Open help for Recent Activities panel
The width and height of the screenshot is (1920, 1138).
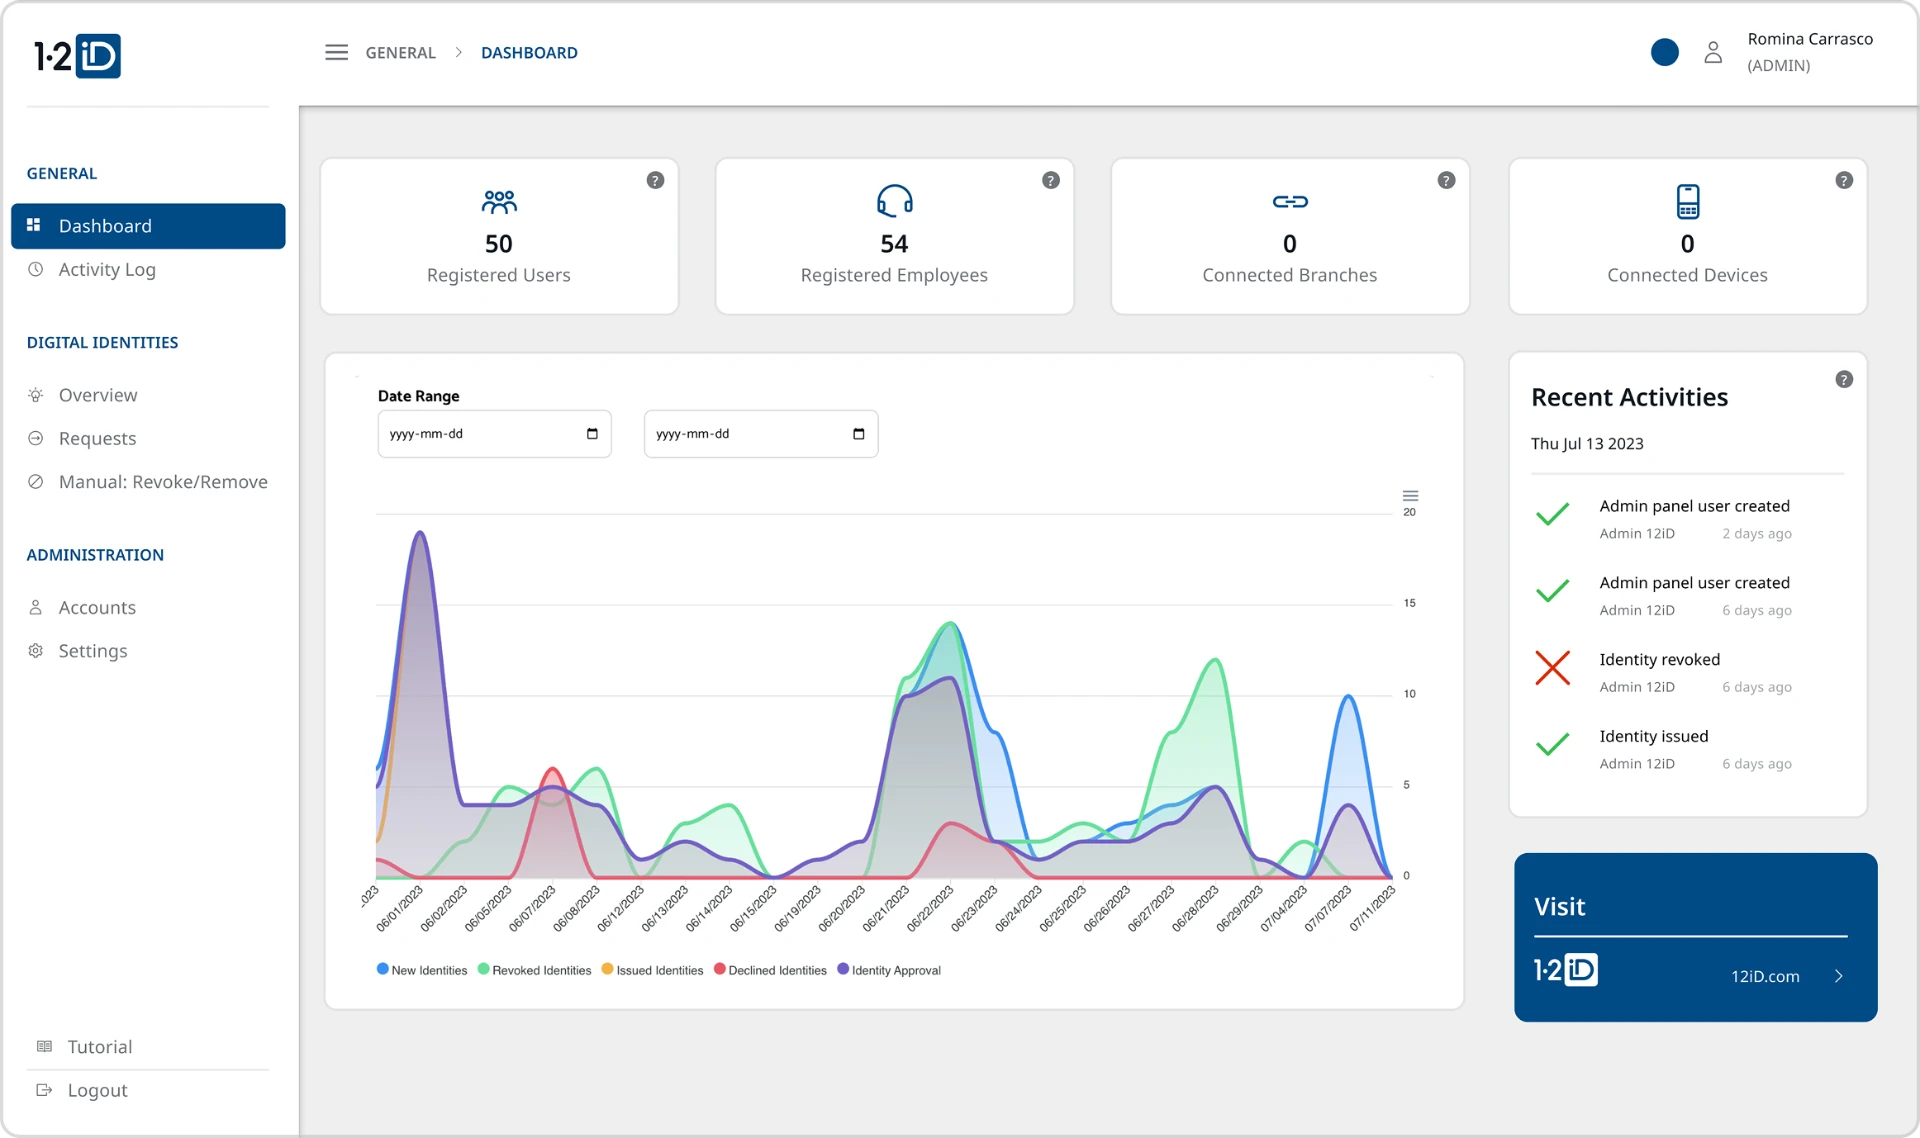tap(1844, 379)
